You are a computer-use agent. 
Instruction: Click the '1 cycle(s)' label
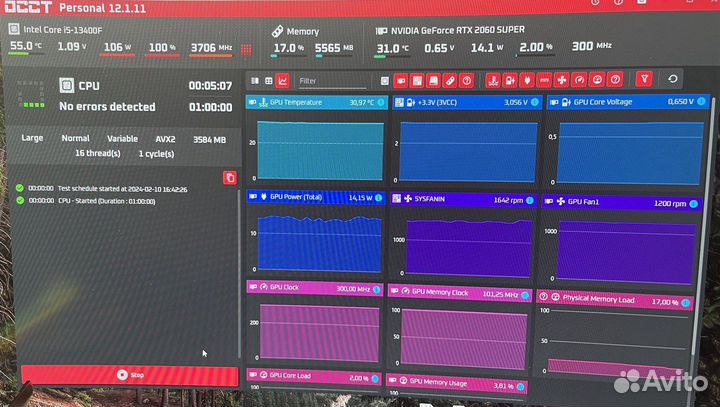[x=157, y=154]
